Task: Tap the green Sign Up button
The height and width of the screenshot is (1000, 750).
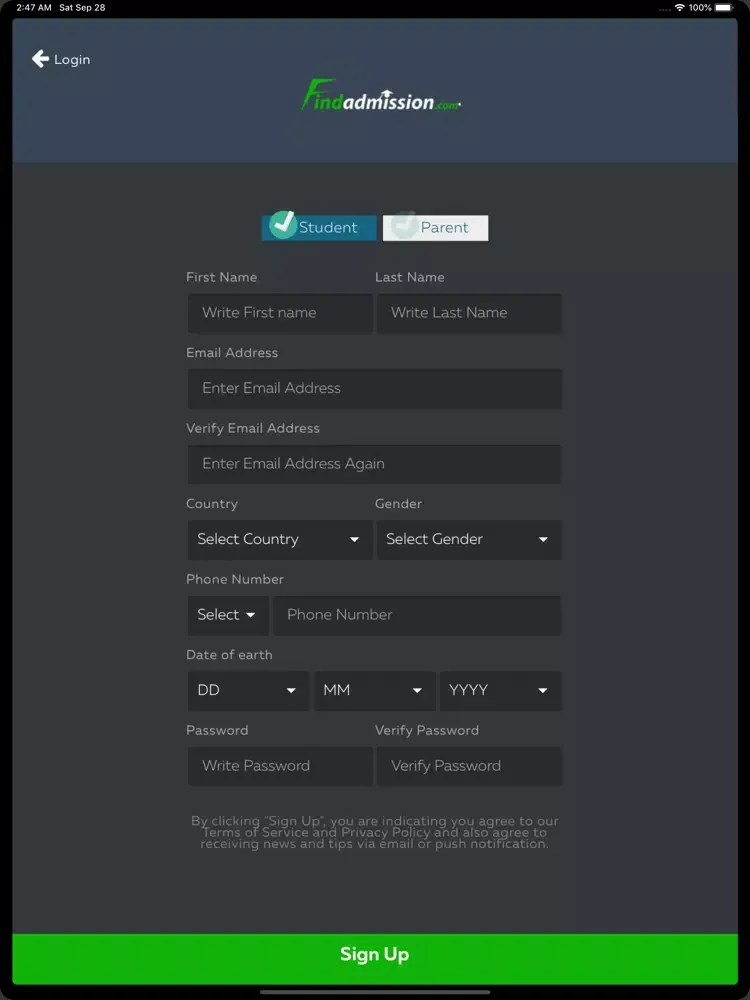Action: tap(375, 959)
